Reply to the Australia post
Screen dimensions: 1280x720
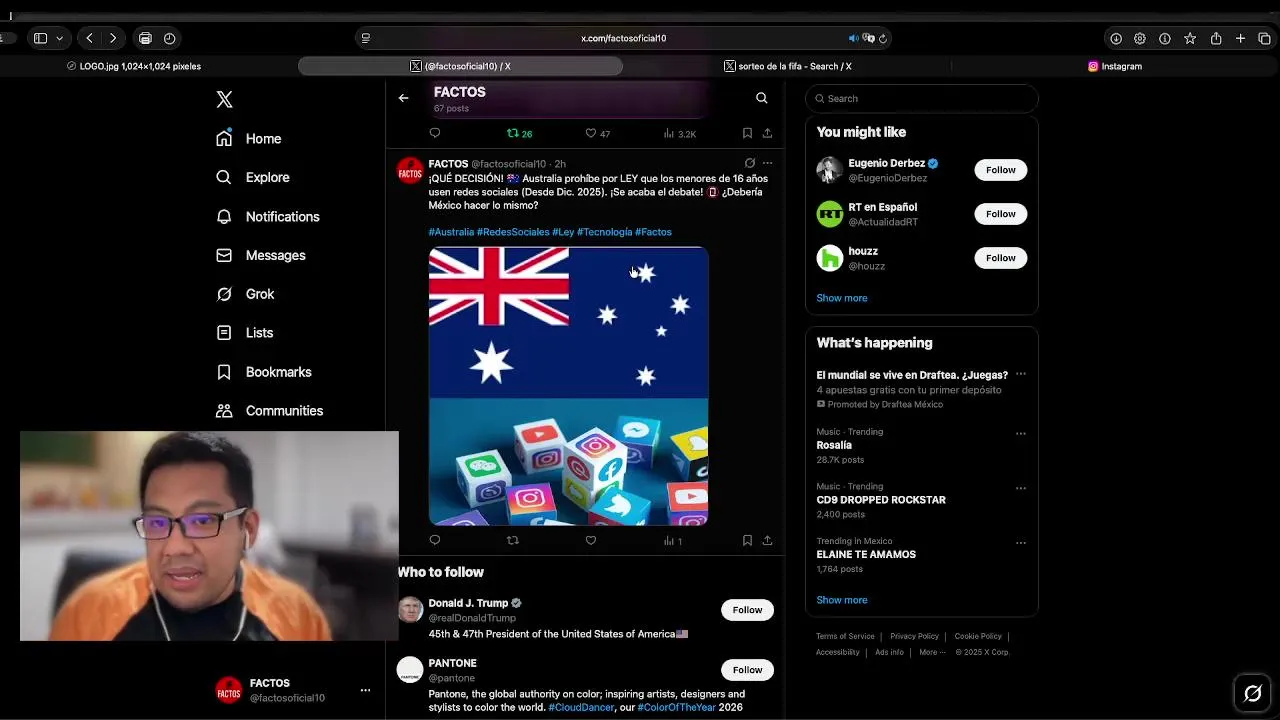click(435, 540)
